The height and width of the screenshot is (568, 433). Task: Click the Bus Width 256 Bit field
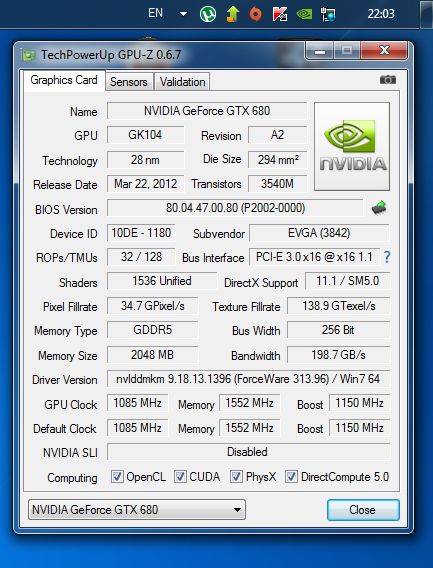pos(338,330)
